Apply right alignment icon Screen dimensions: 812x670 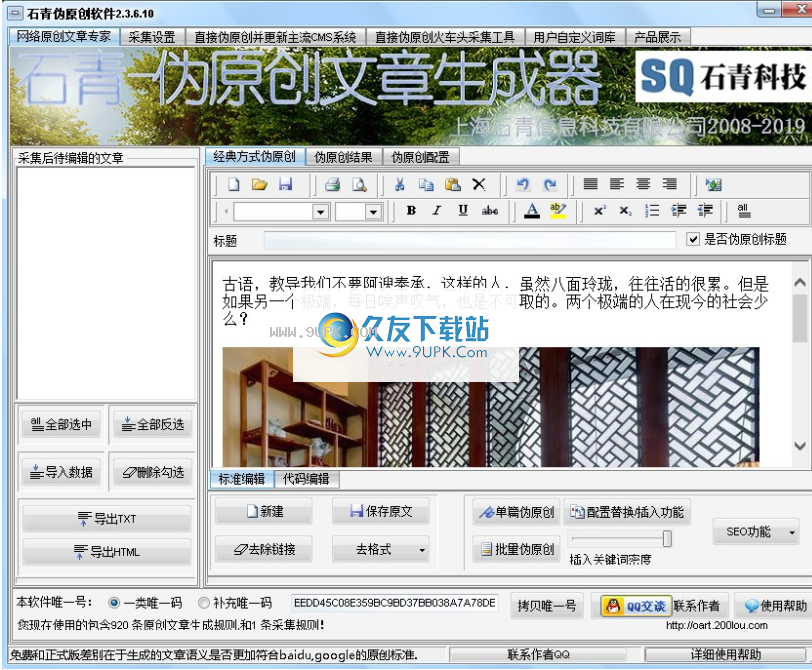(670, 184)
